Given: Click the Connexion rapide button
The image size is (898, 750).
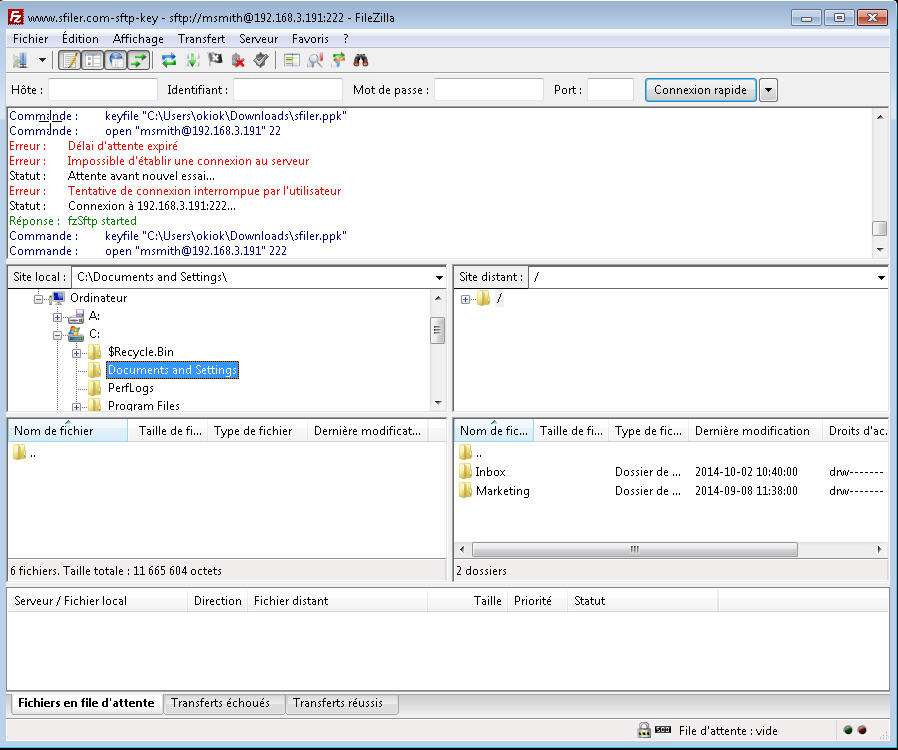Looking at the screenshot, I should 700,90.
